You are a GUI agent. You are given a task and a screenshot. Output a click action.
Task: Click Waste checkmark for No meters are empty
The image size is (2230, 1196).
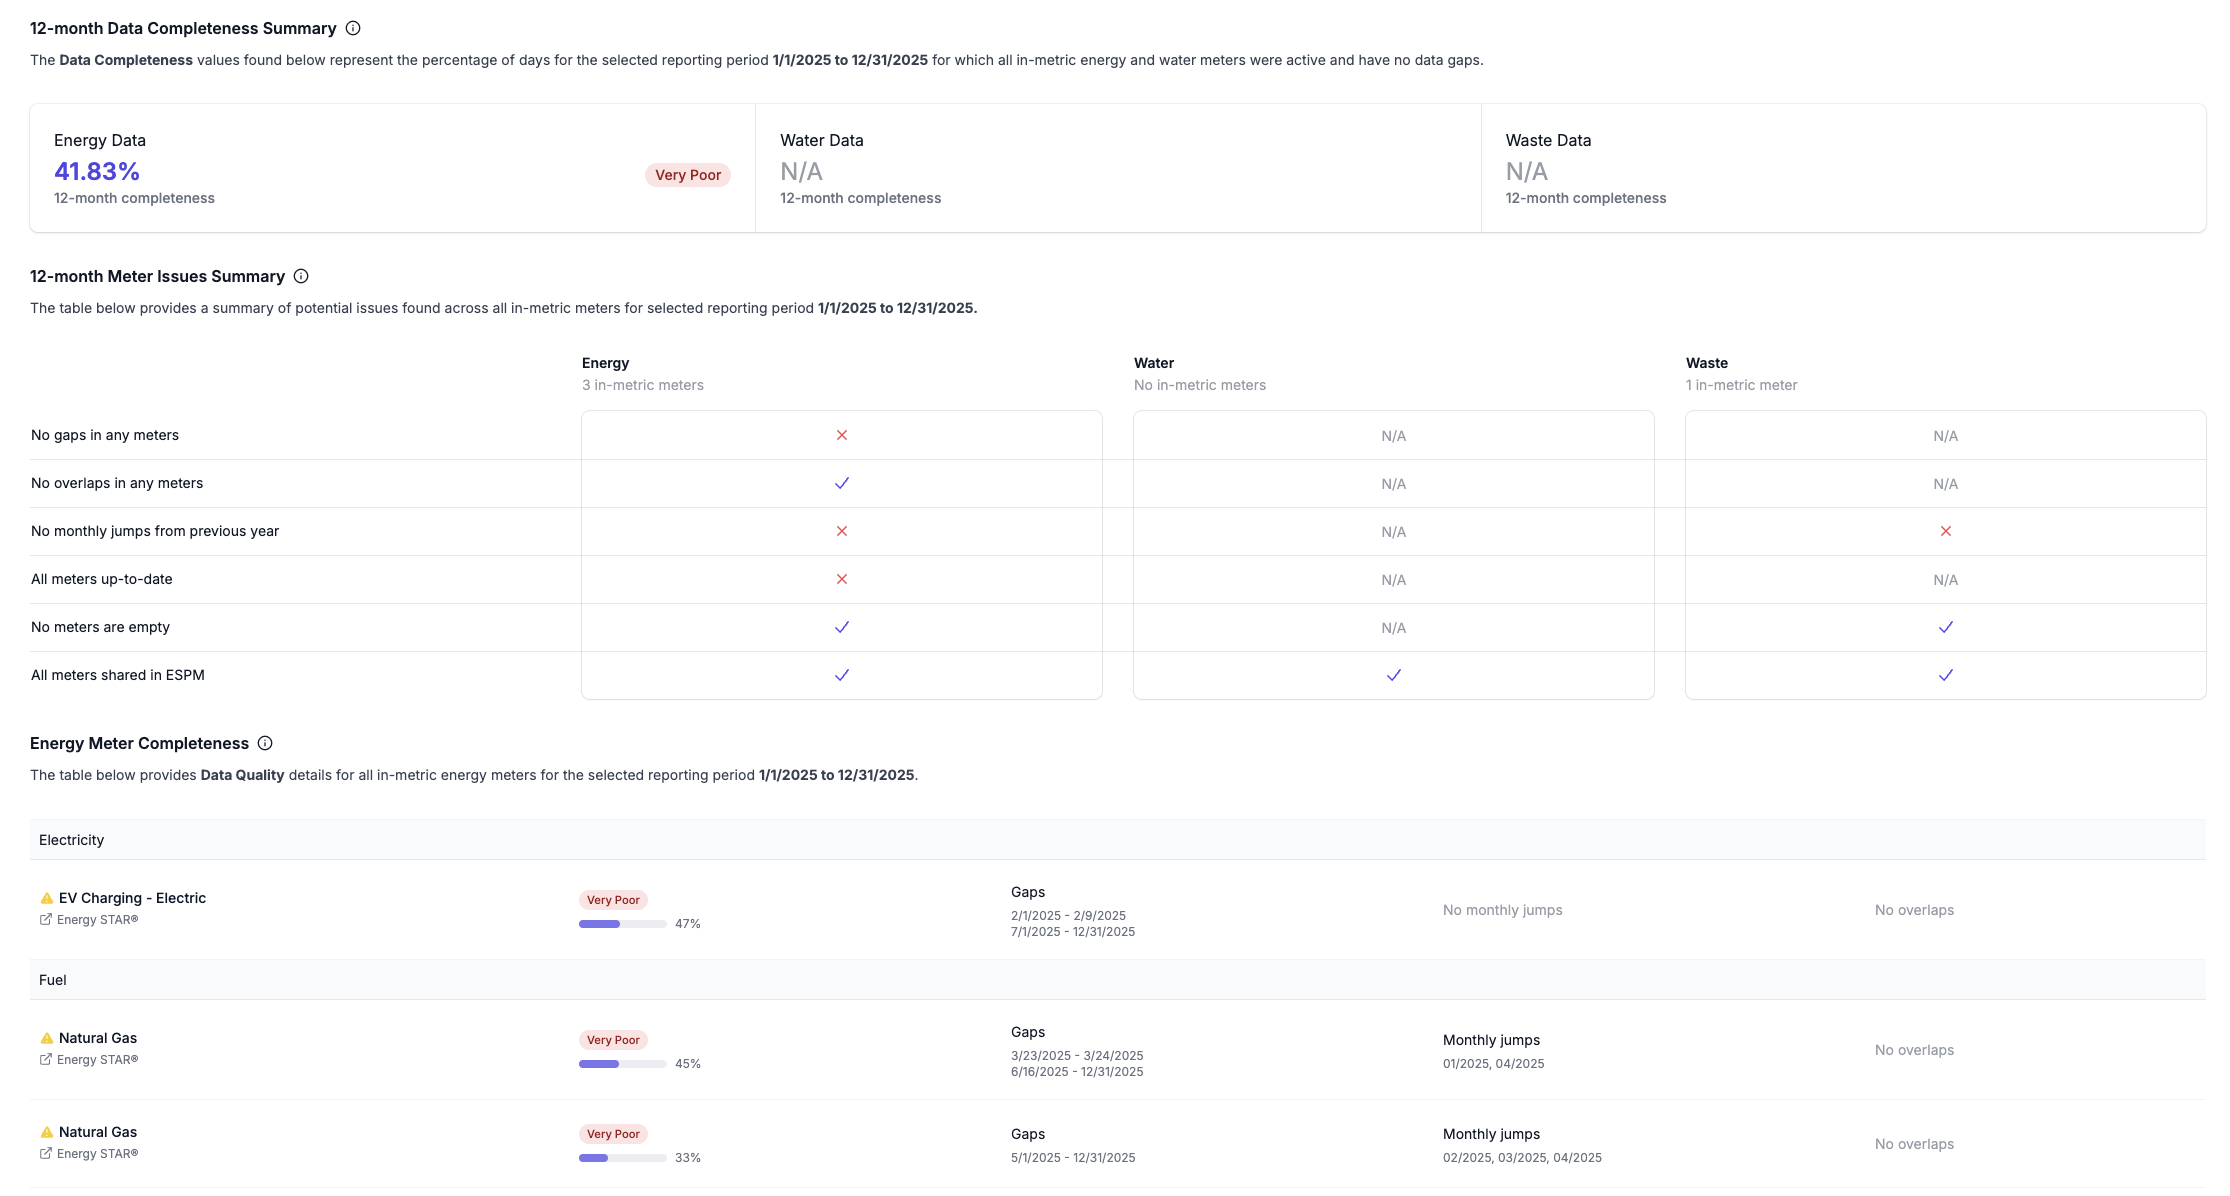pos(1945,627)
